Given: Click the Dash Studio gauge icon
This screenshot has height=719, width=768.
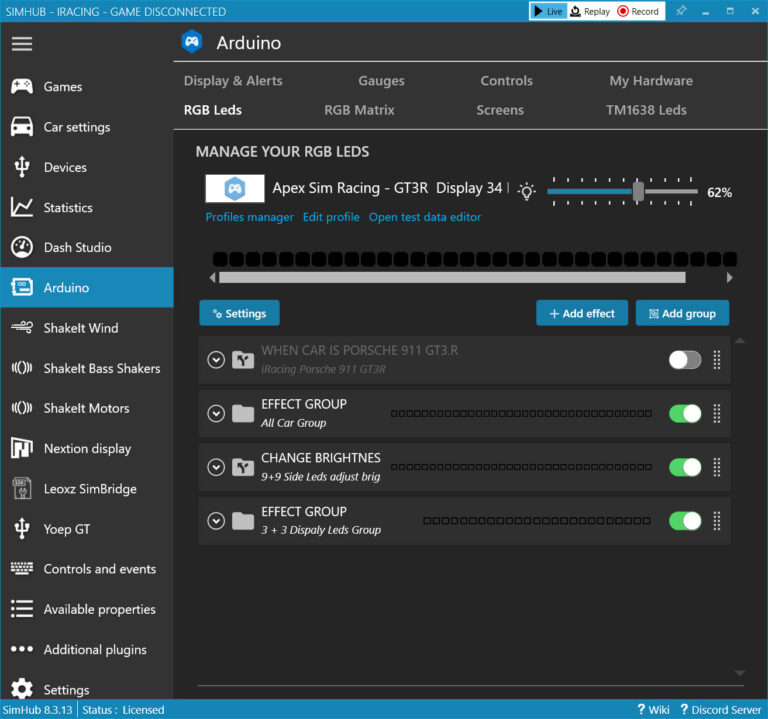Looking at the screenshot, I should point(22,247).
